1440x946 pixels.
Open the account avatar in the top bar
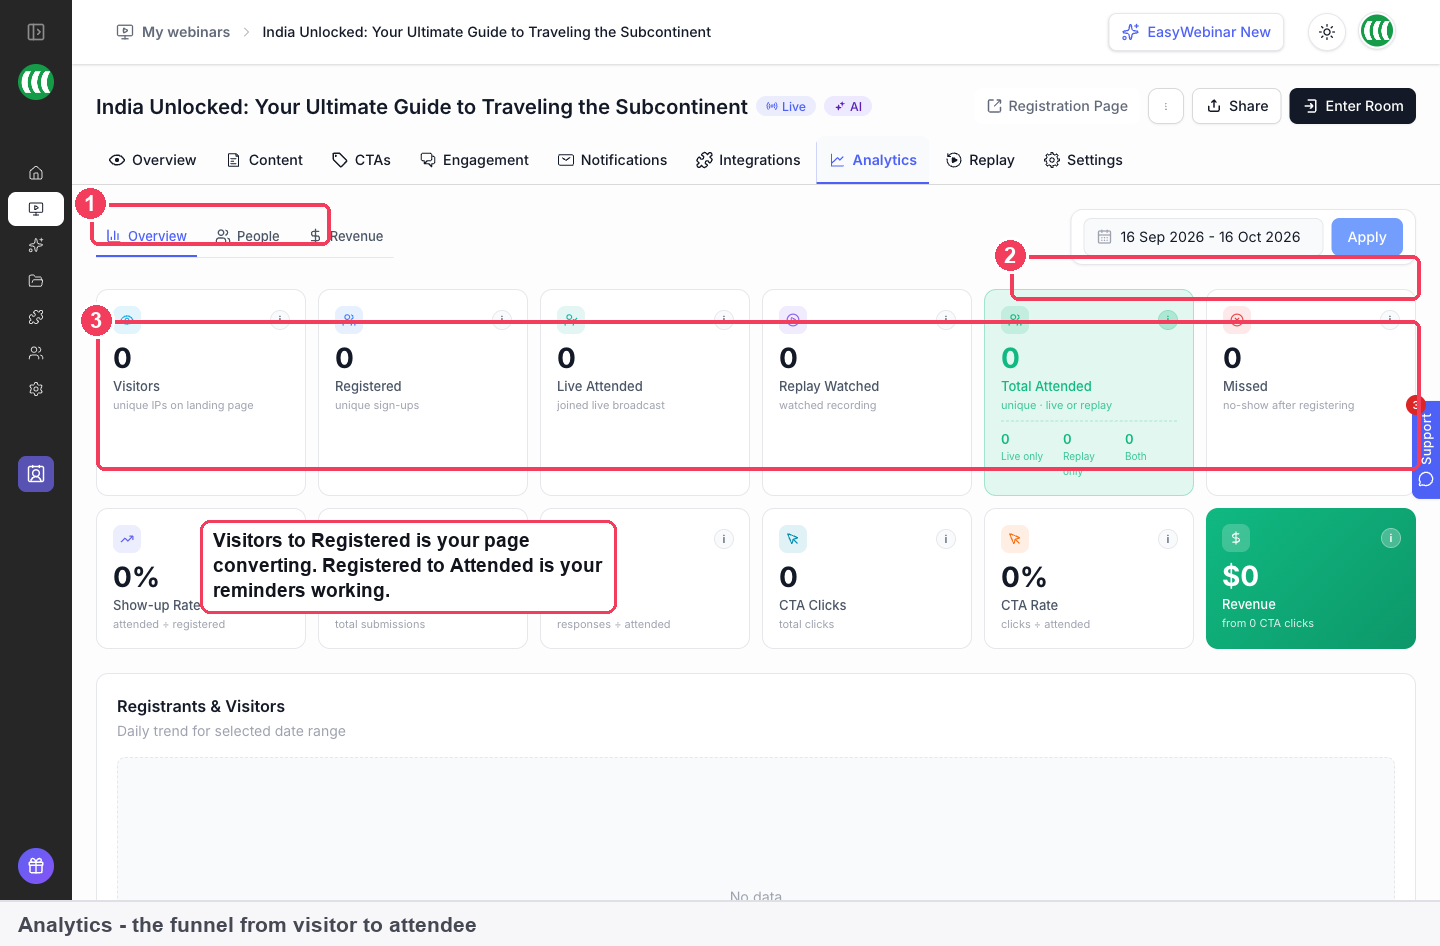1377,32
